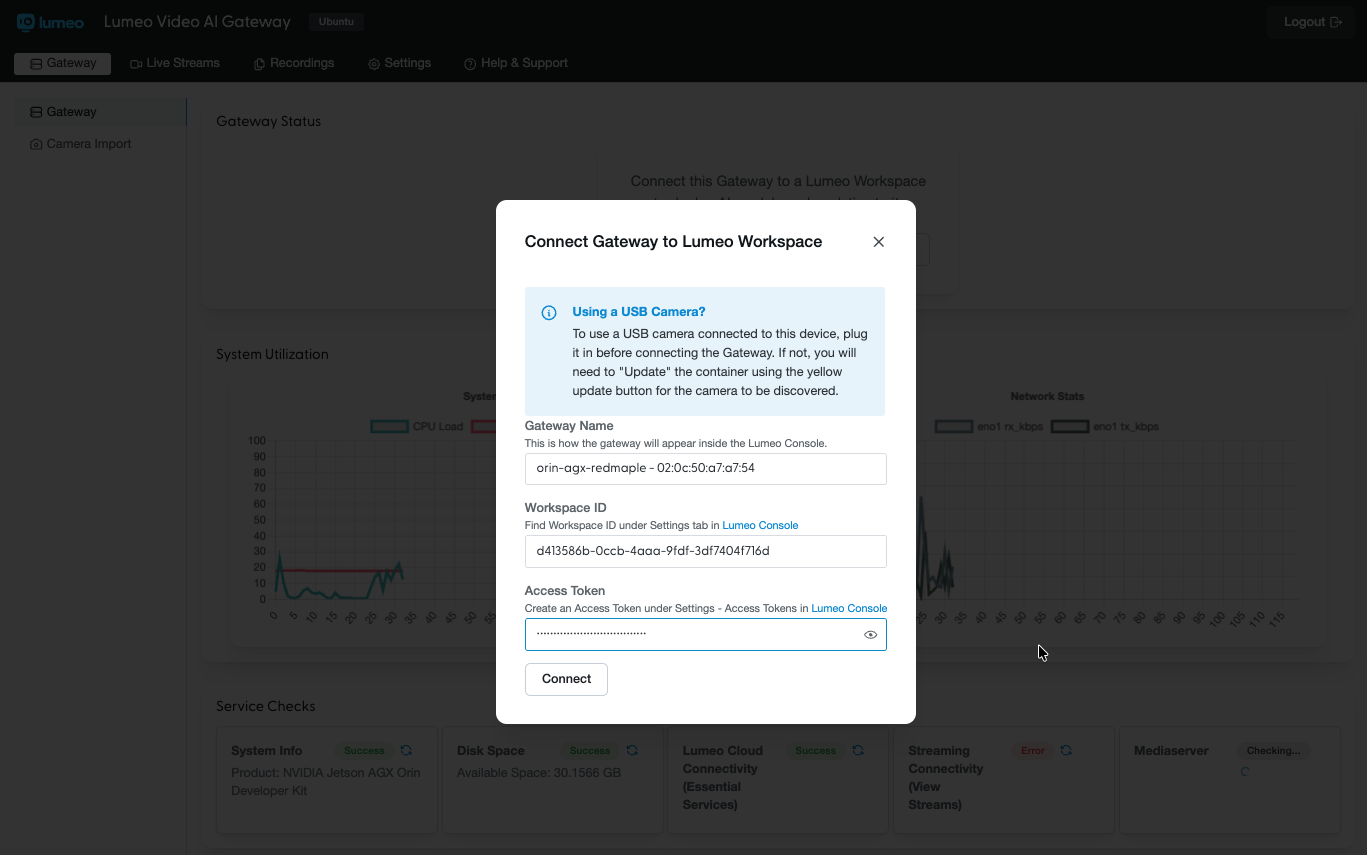Open the Lumeo Console link under Workspace ID
This screenshot has height=855, width=1367.
pyautogui.click(x=760, y=525)
